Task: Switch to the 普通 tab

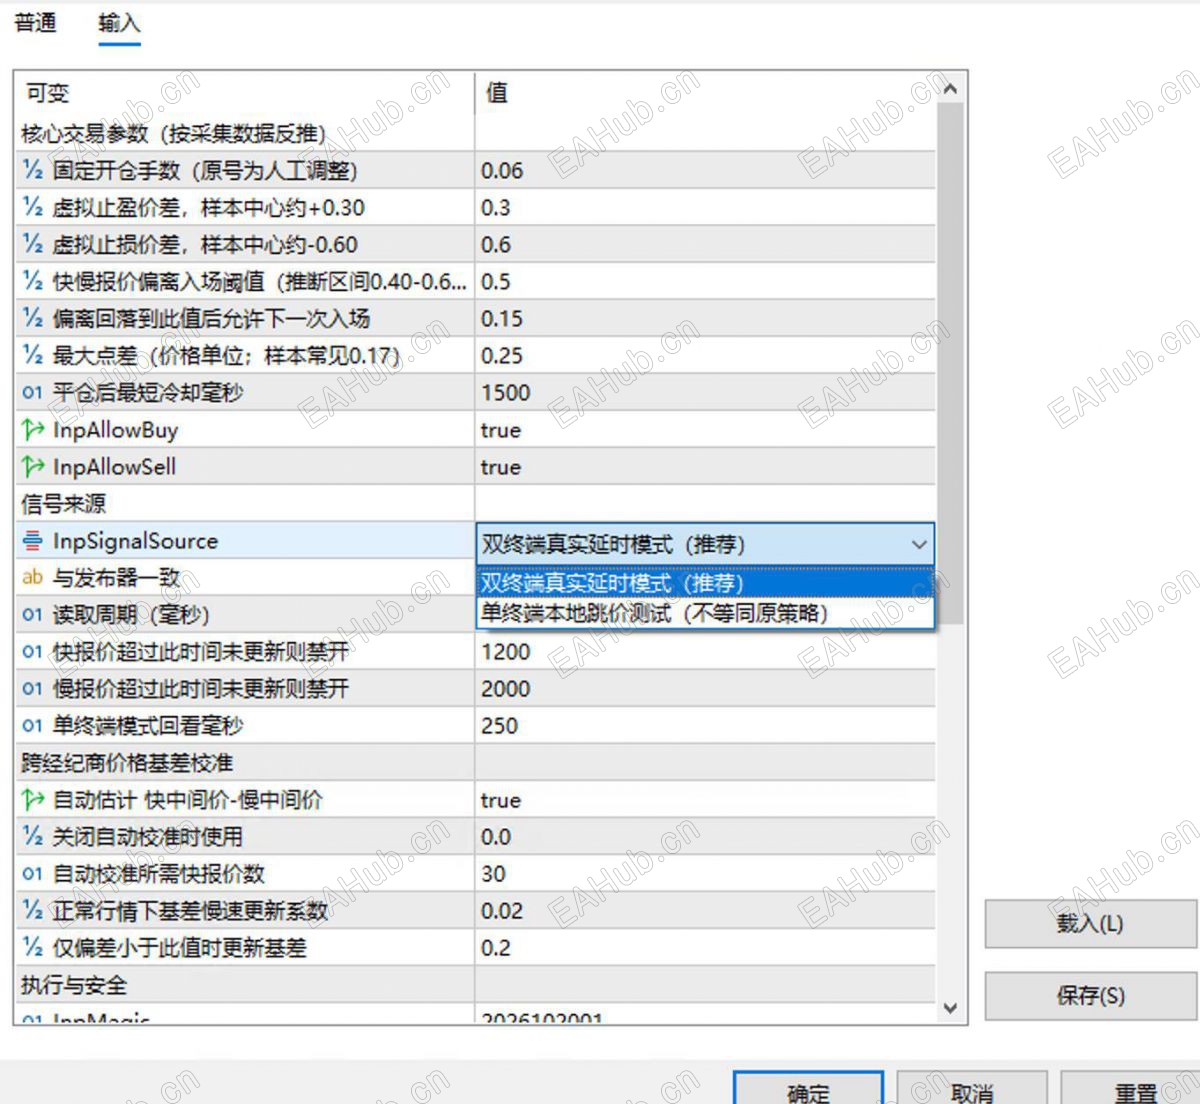Action: pos(36,23)
